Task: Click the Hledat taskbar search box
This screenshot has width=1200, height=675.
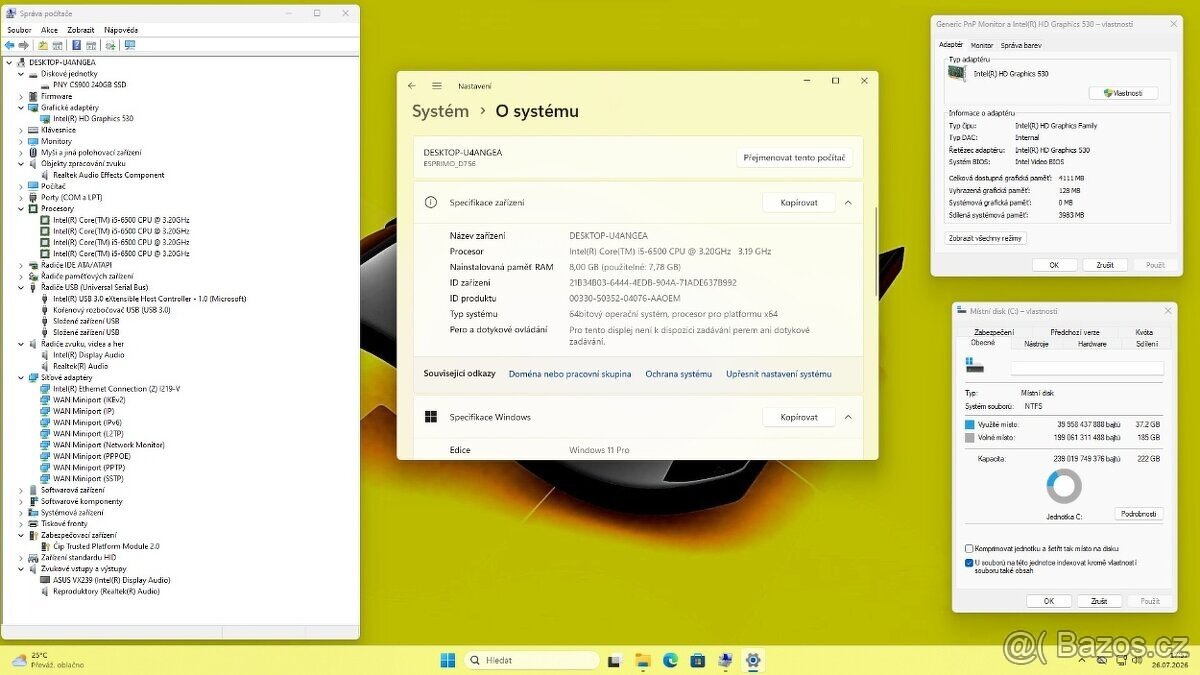Action: point(531,660)
